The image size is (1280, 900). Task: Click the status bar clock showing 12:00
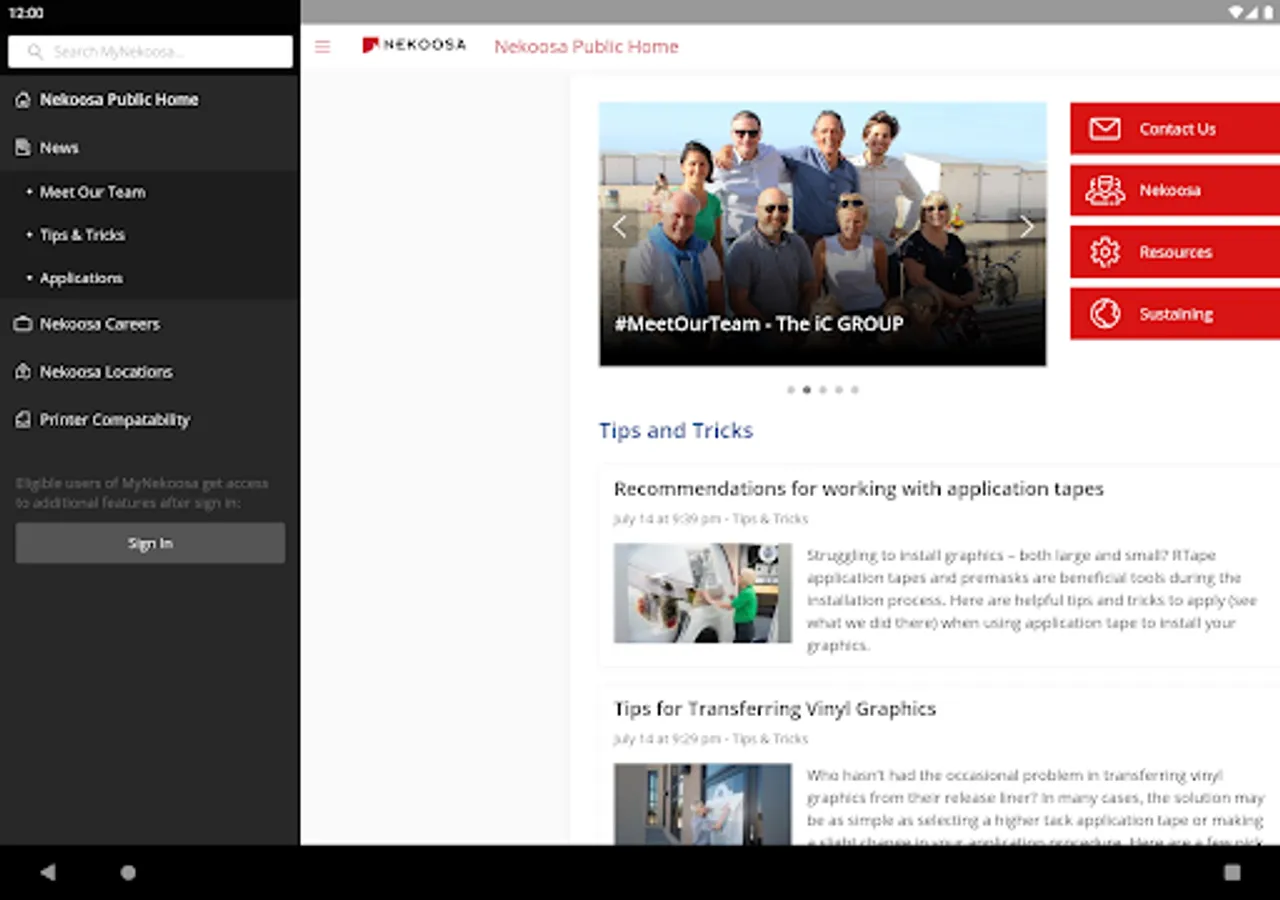[x=26, y=13]
